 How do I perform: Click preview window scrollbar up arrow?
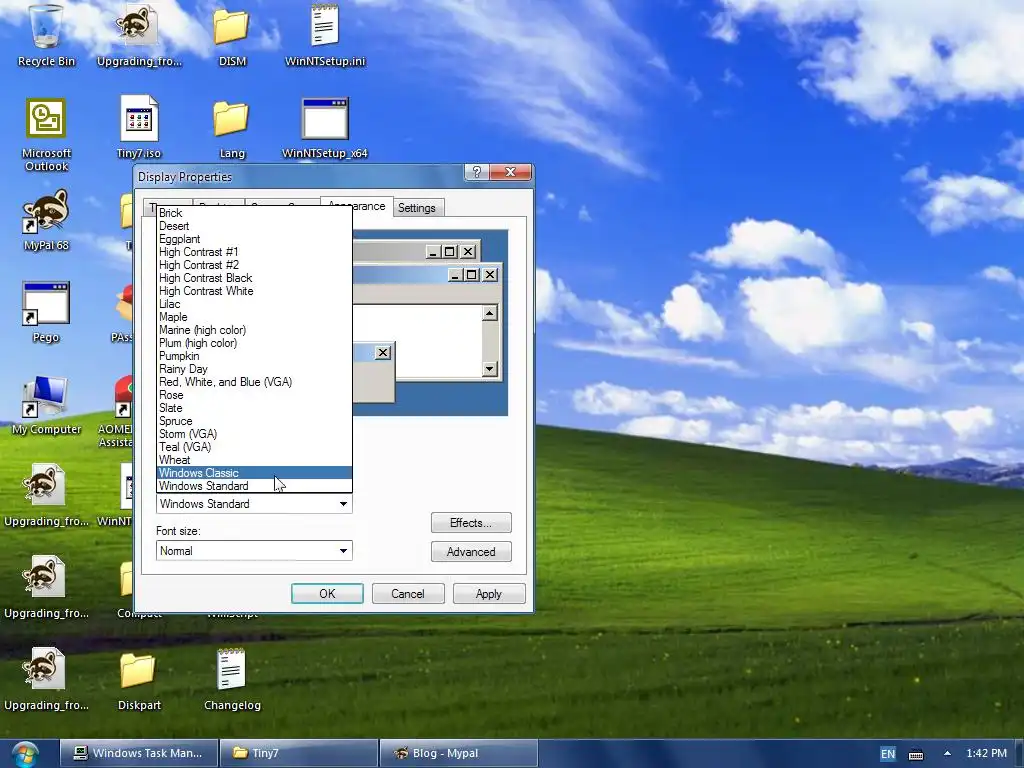(x=490, y=313)
